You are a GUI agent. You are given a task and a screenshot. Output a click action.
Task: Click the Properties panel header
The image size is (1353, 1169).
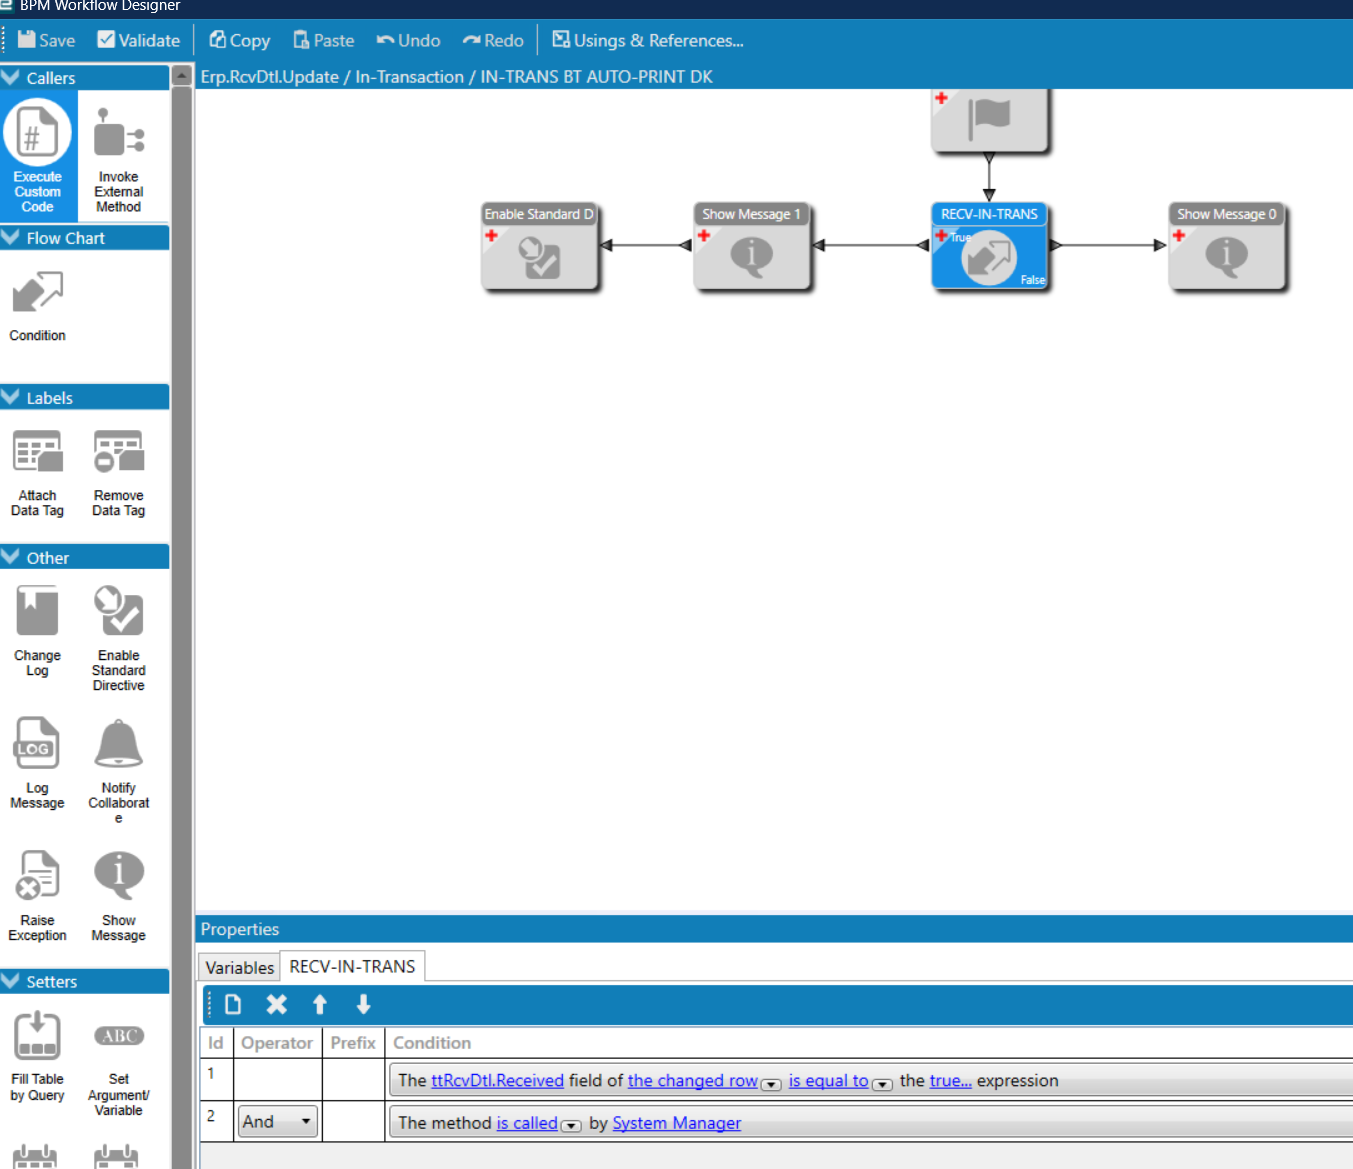pyautogui.click(x=774, y=929)
